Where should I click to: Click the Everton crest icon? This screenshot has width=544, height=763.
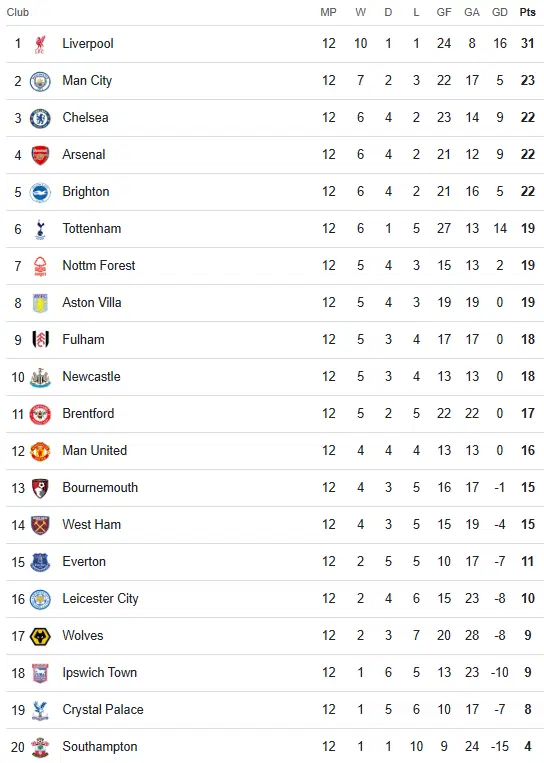coord(40,562)
